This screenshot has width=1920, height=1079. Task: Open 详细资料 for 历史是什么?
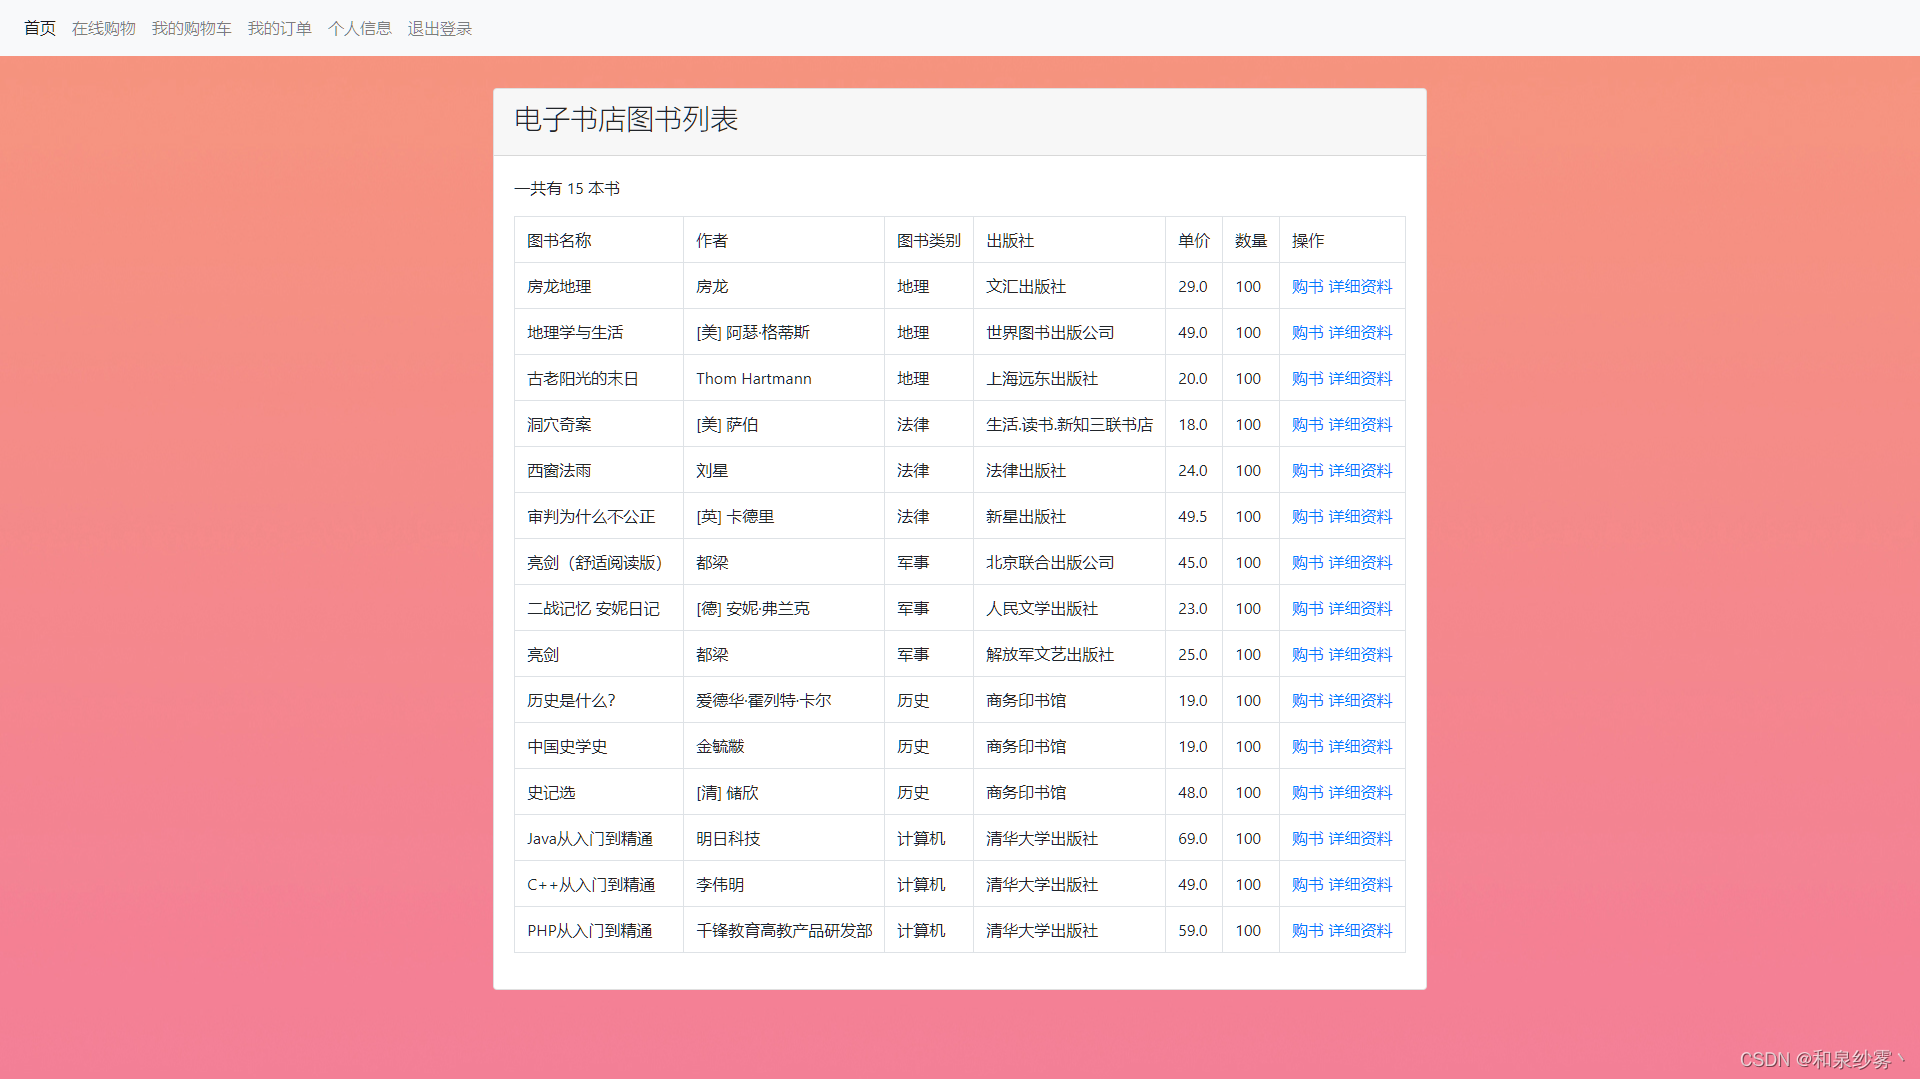[1360, 700]
